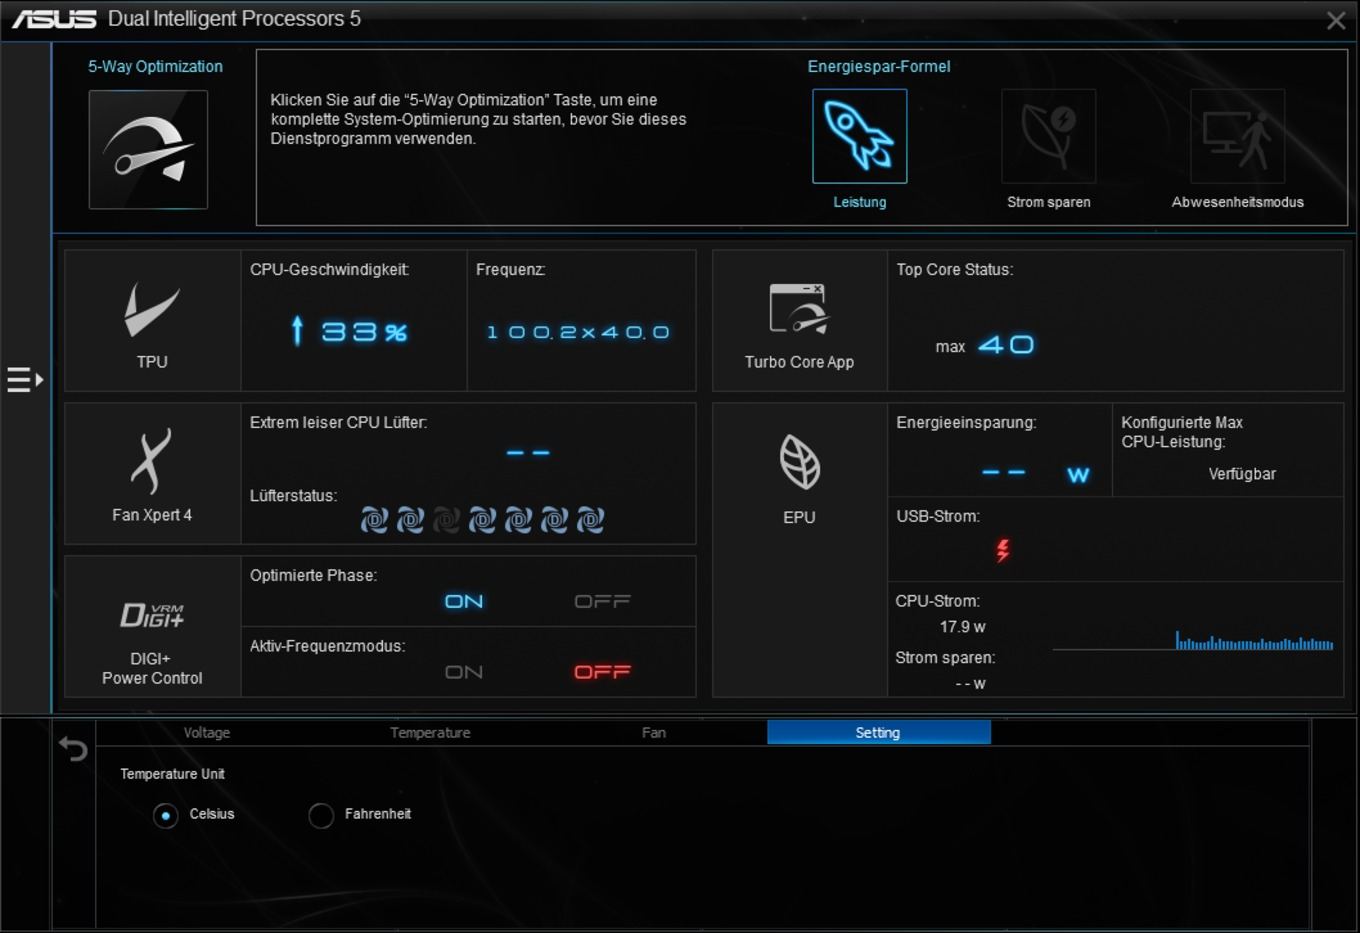Select the Abwesenheitsmodus profile icon
This screenshot has height=933, width=1360.
click(x=1237, y=136)
